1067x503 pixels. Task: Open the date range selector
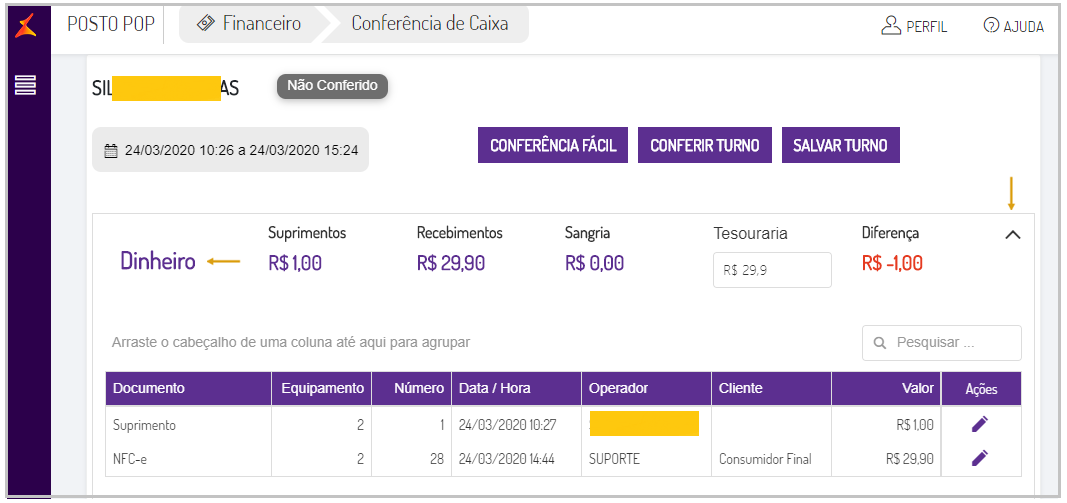(x=230, y=150)
